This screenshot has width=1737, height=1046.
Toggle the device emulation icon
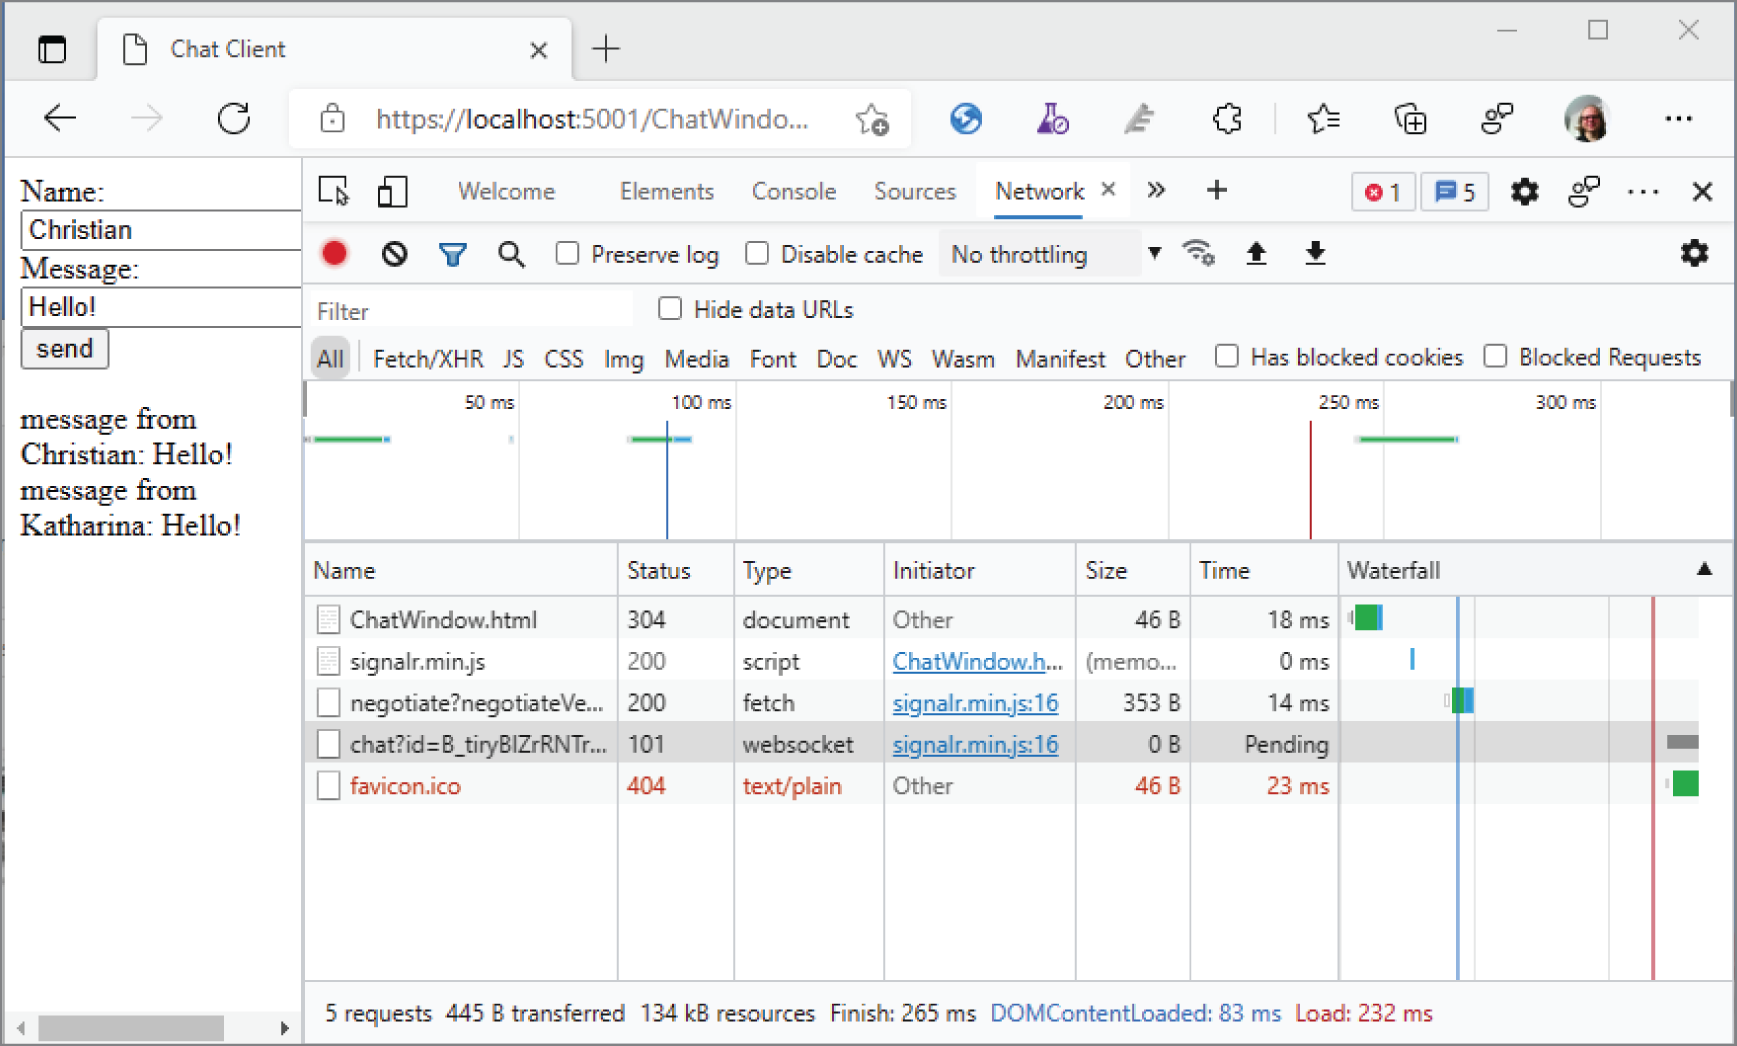point(392,191)
